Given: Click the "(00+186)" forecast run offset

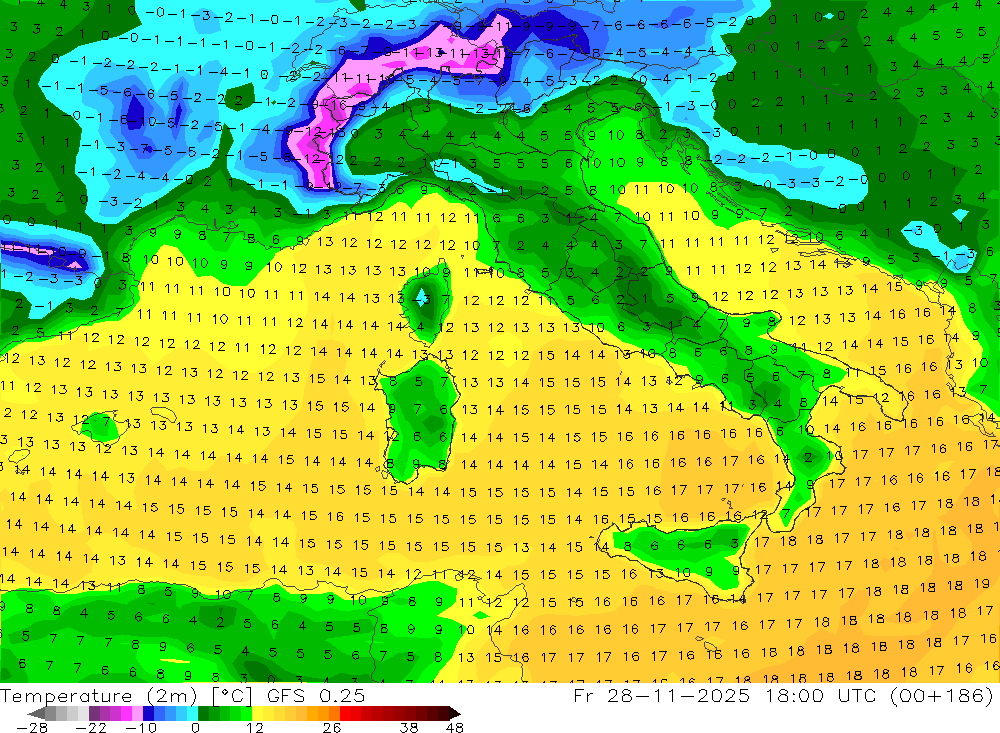Looking at the screenshot, I should (943, 695).
